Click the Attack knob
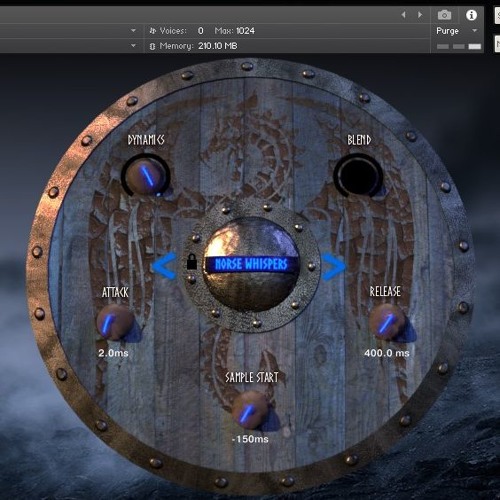 (x=115, y=322)
